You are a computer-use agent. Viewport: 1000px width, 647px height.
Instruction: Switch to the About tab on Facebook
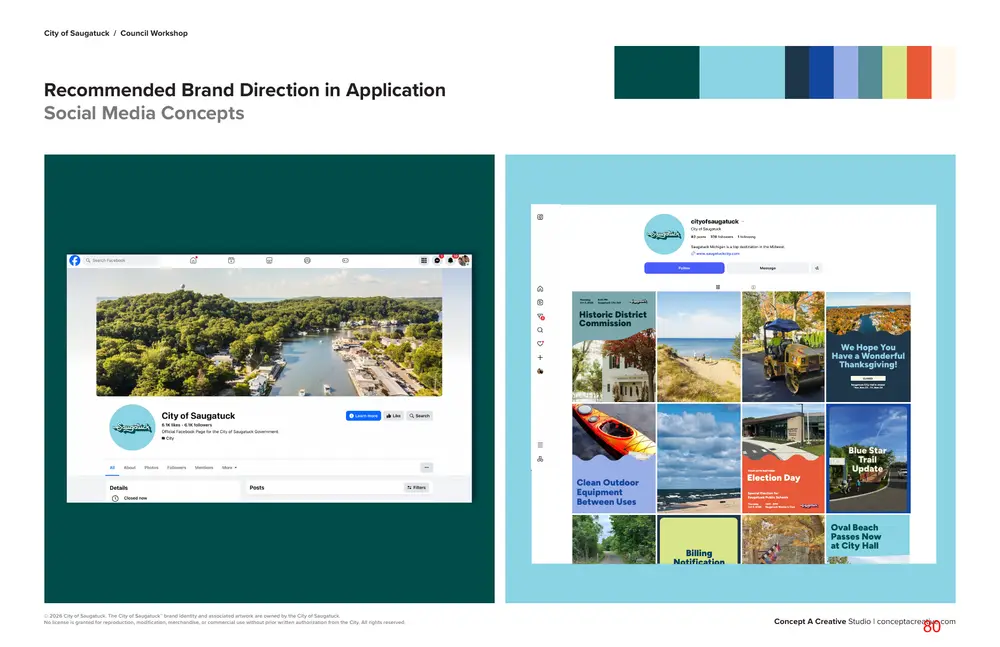click(129, 468)
